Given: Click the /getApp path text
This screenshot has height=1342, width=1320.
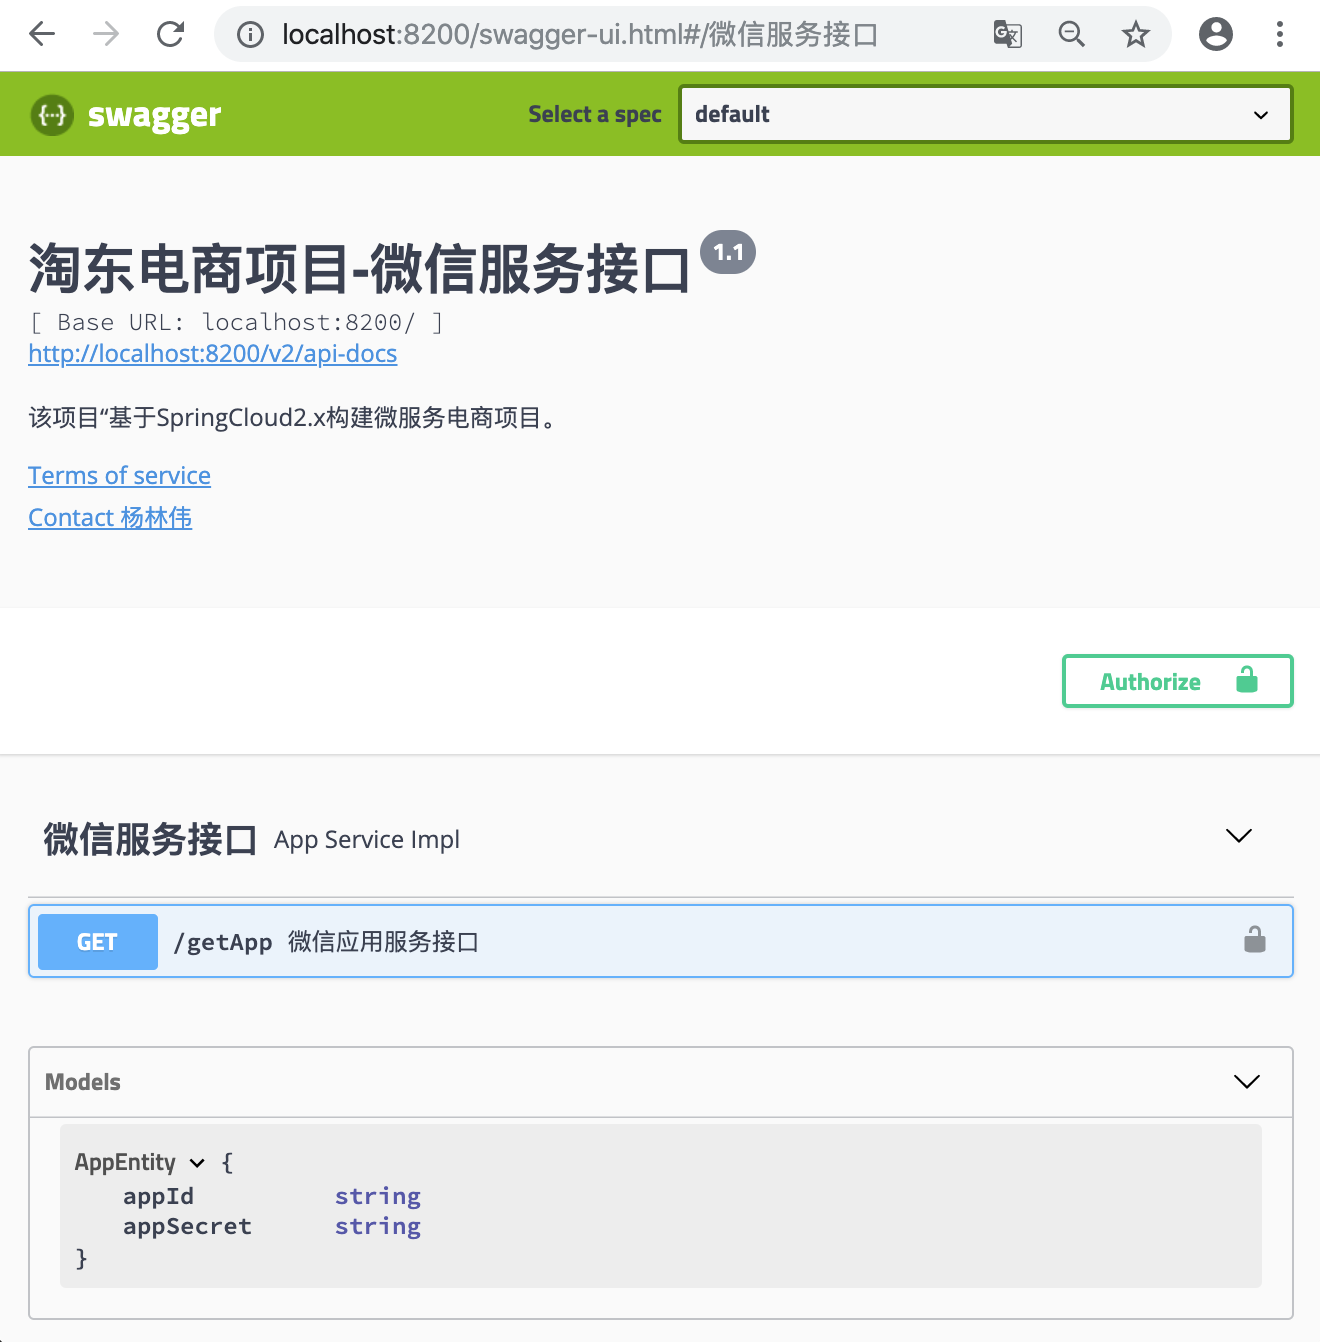Looking at the screenshot, I should (x=223, y=942).
